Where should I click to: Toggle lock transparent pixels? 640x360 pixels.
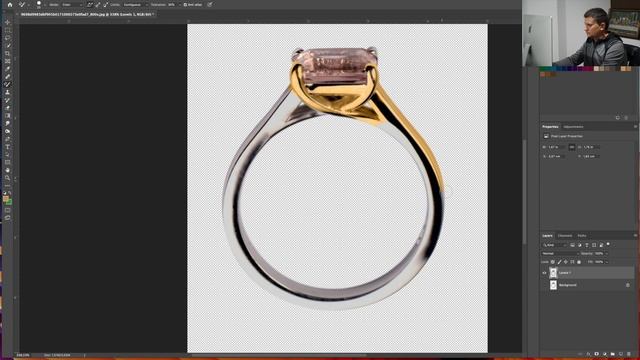click(553, 262)
